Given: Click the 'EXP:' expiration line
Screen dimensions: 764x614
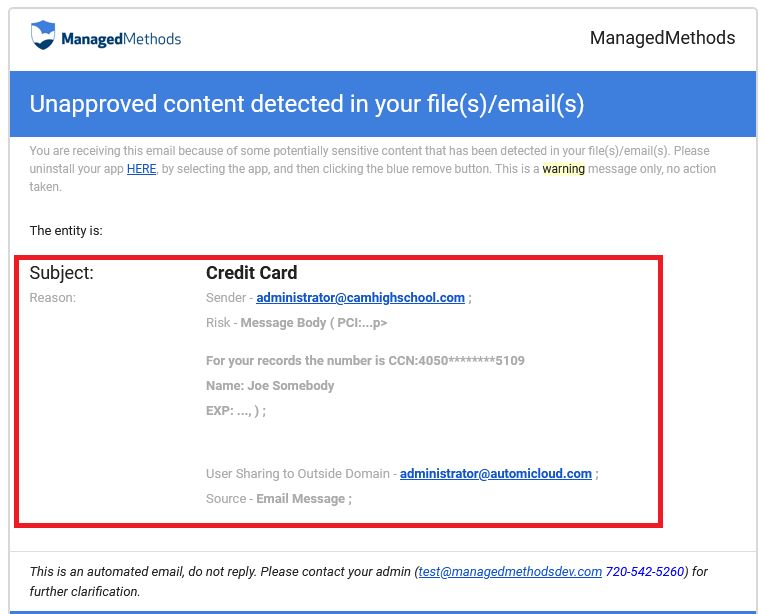Looking at the screenshot, I should (236, 410).
